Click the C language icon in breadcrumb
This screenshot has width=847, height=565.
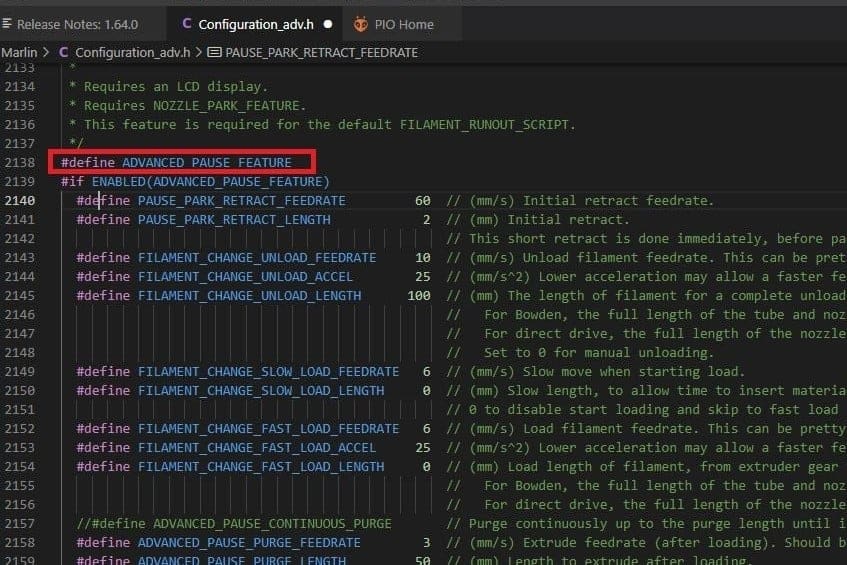pos(63,52)
